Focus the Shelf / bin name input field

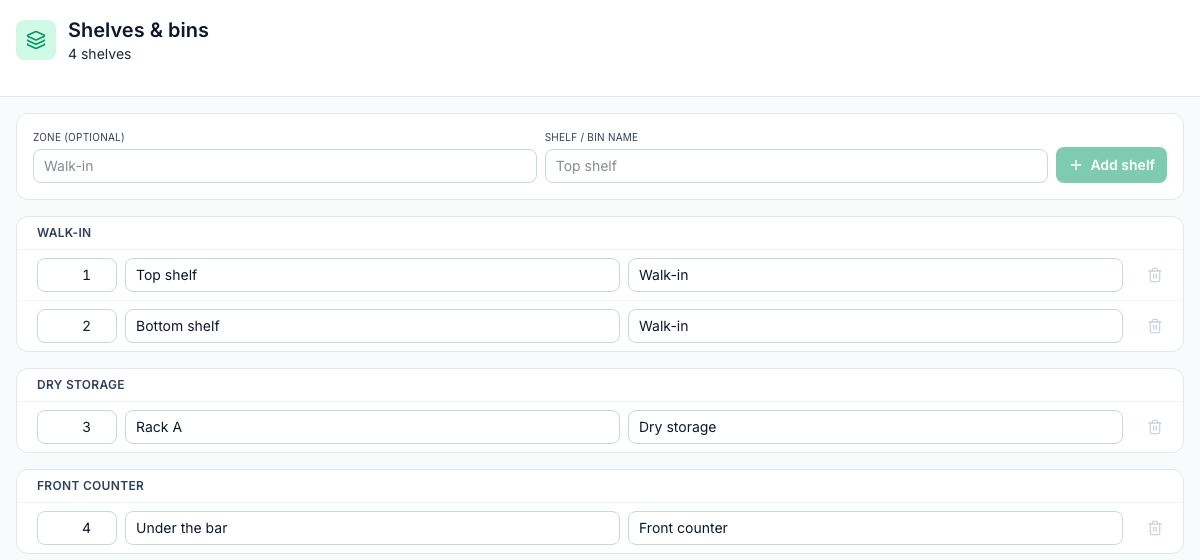(x=796, y=166)
